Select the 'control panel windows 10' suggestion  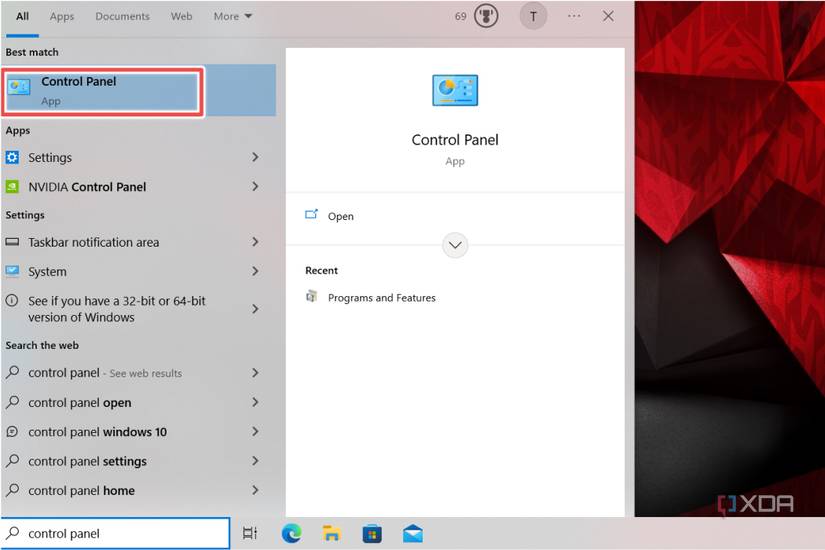138,432
